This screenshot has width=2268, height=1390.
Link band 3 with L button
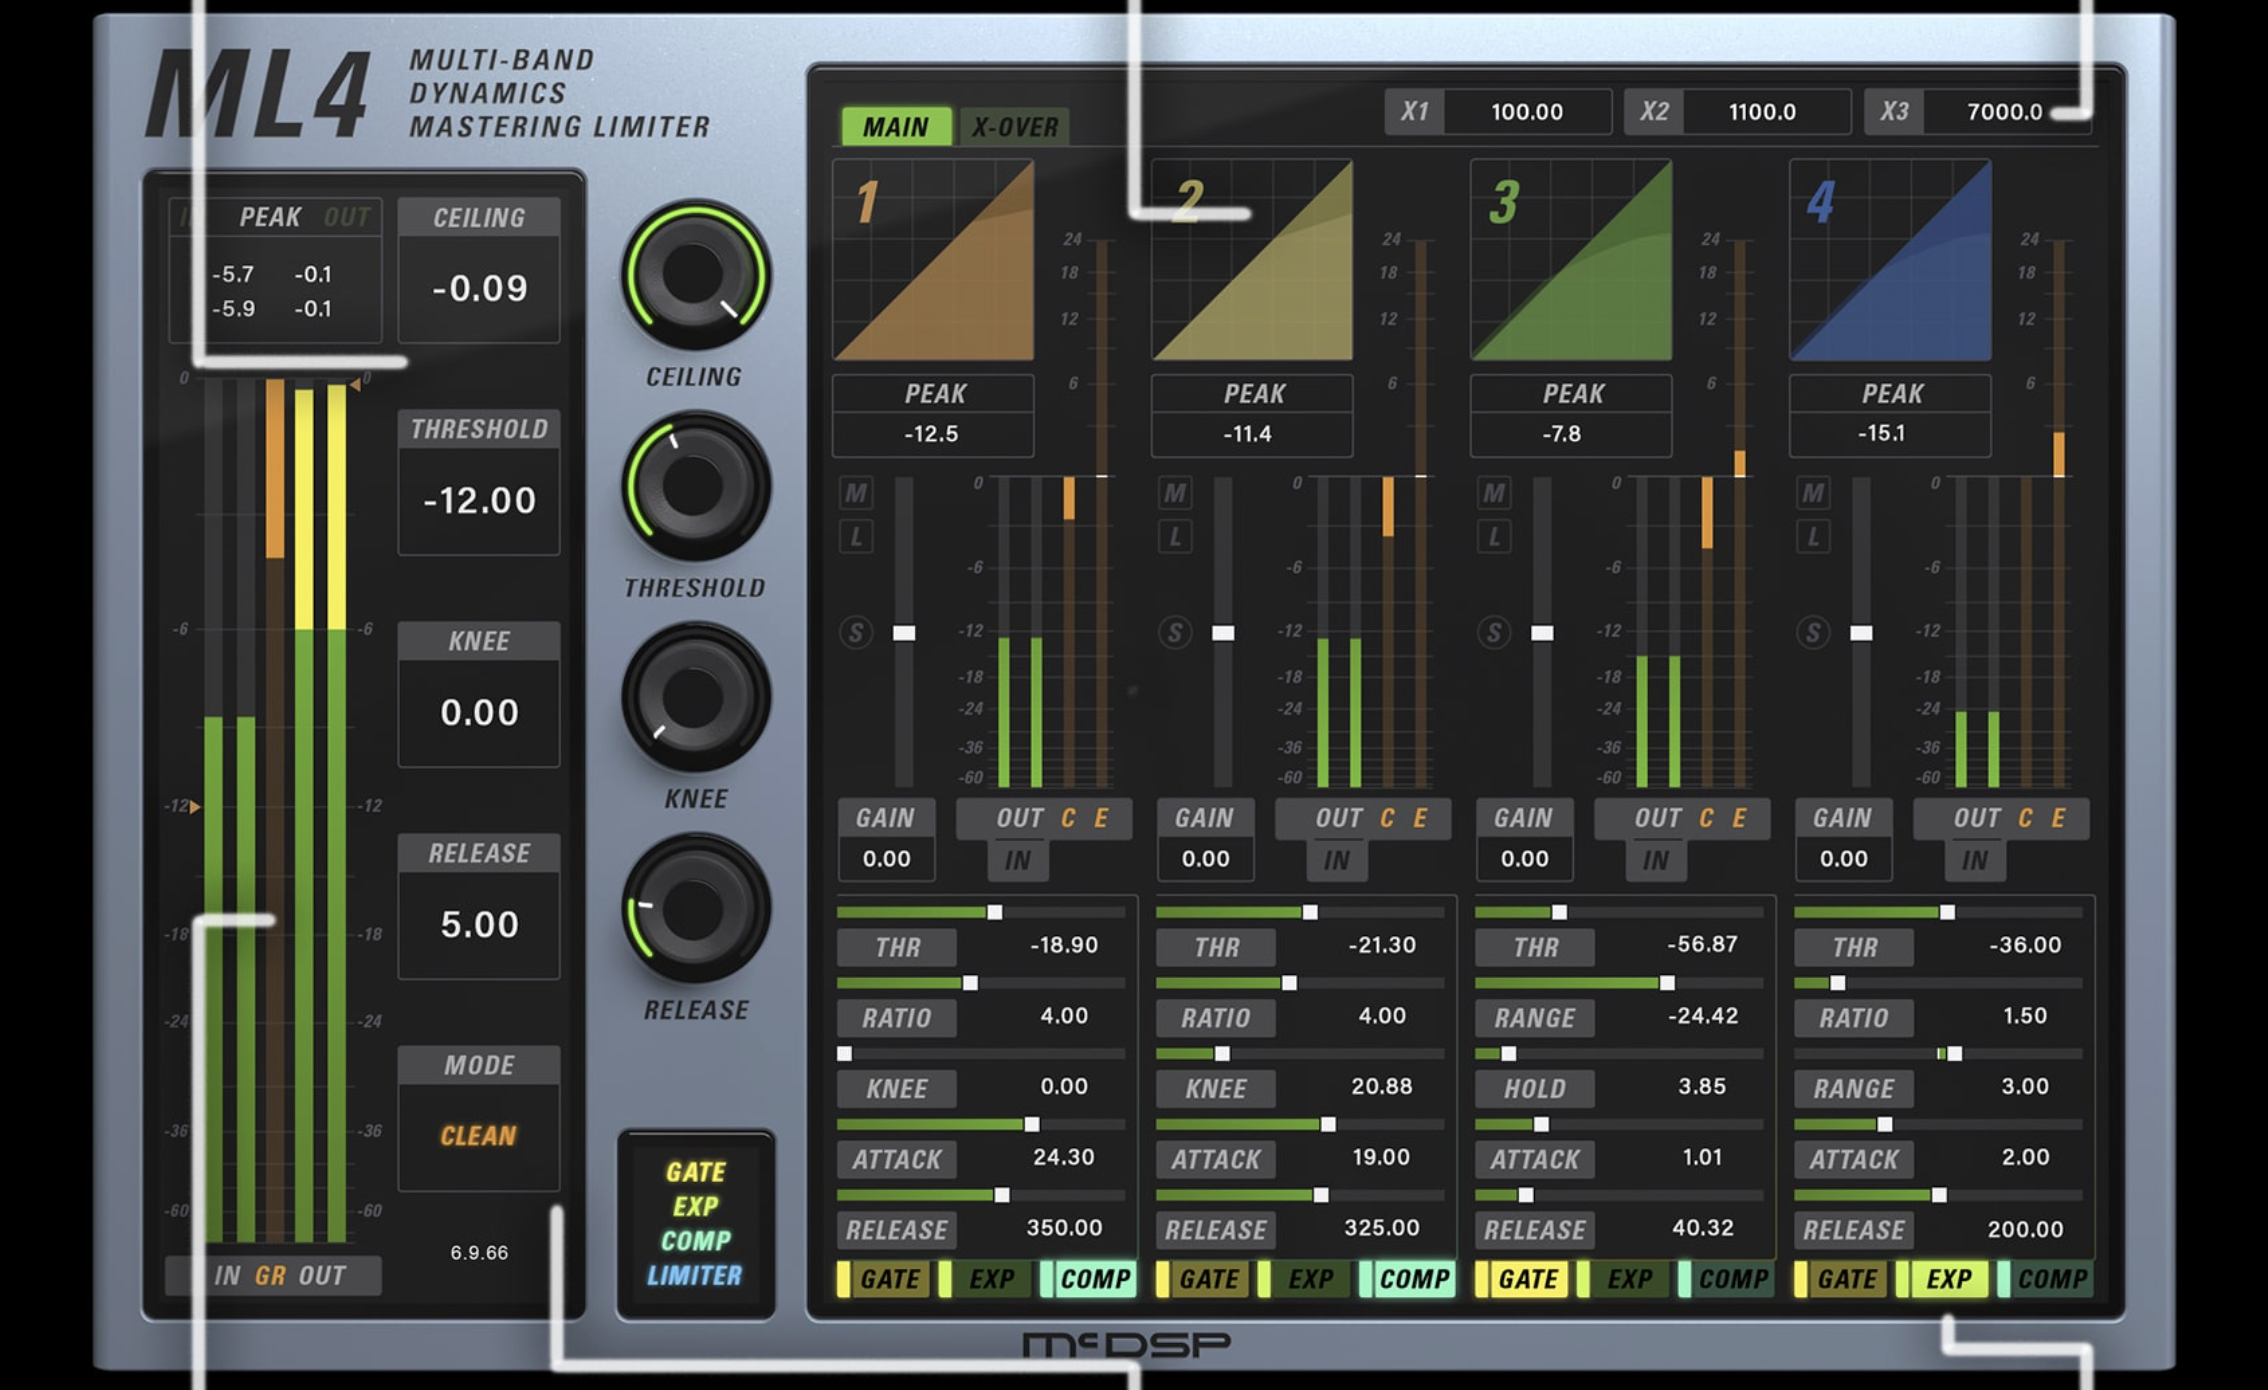pos(1494,537)
